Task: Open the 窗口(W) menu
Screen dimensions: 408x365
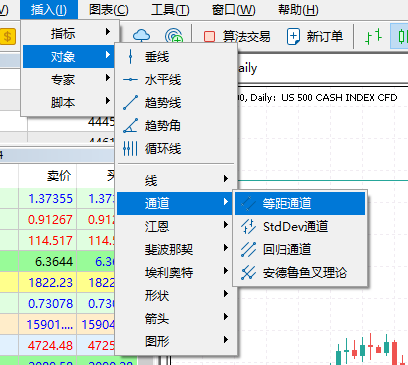Action: 233,10
